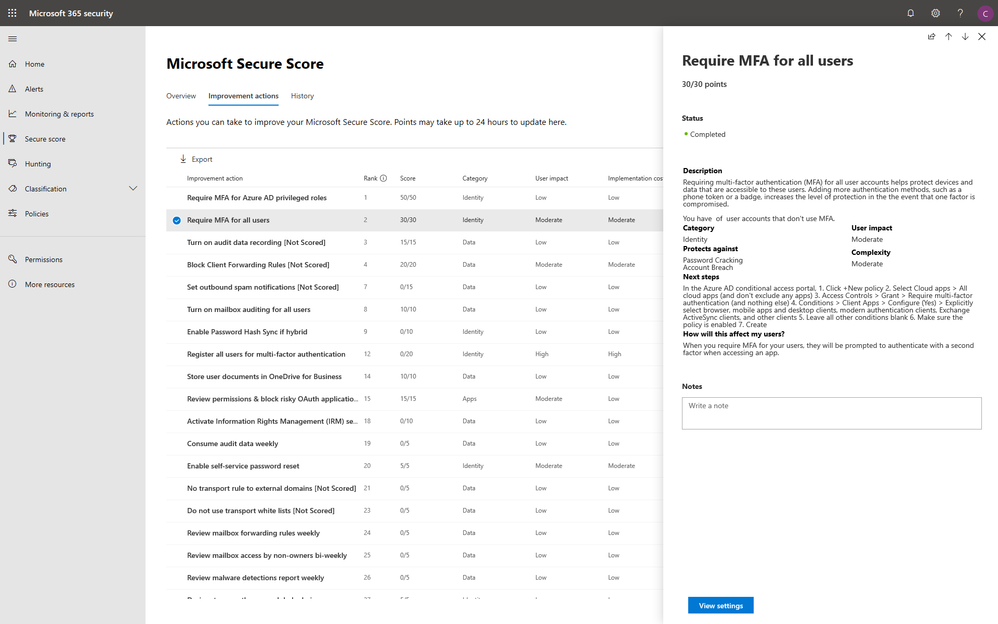Click the Hunting icon in sidebar

(x=12, y=163)
